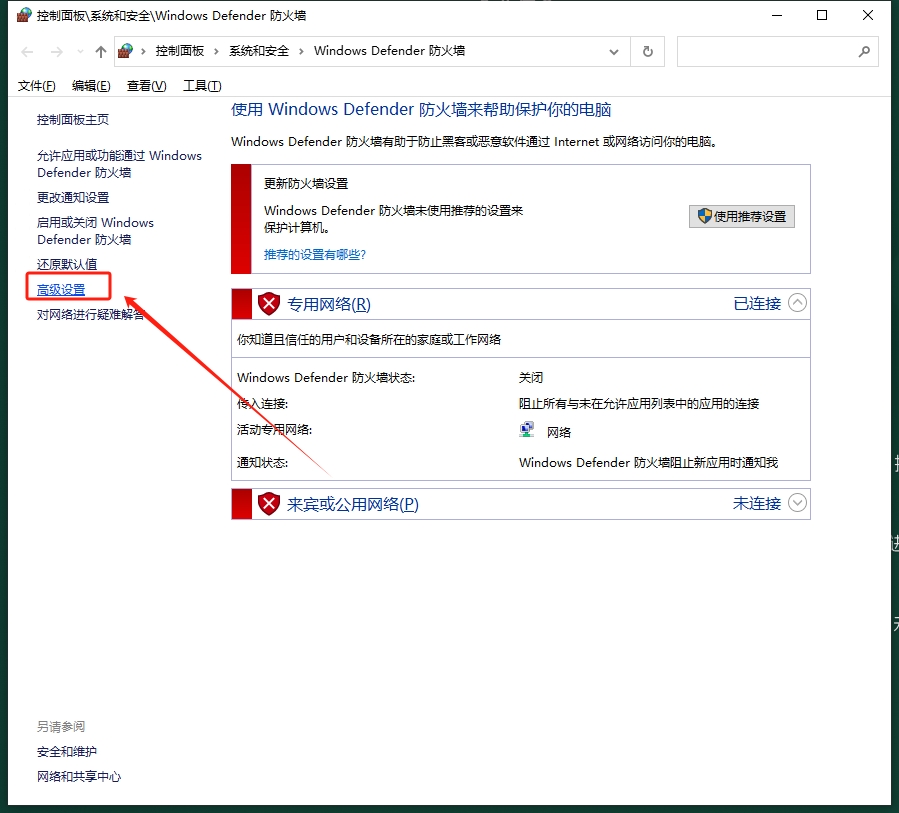The width and height of the screenshot is (899, 813).
Task: Open the 工具(T) menu
Action: tap(202, 86)
